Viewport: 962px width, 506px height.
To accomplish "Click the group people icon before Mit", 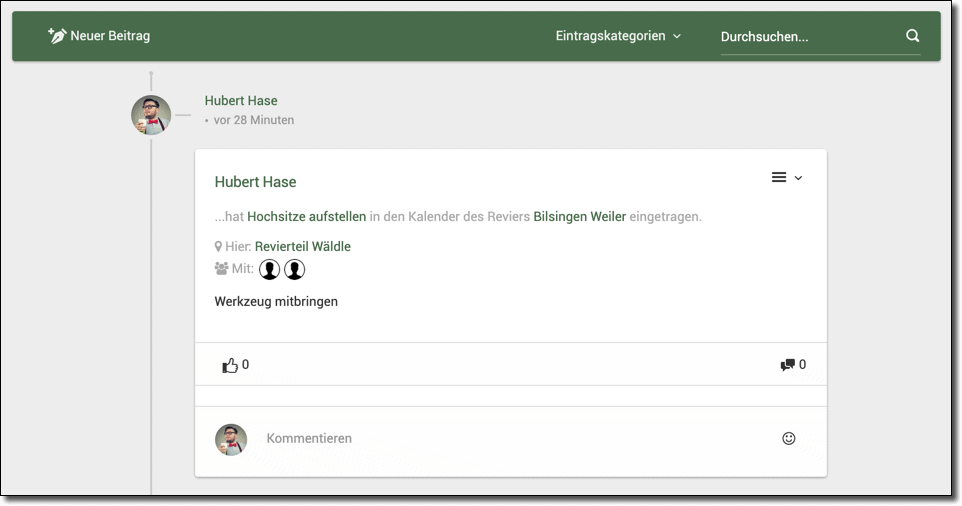I will coord(221,269).
